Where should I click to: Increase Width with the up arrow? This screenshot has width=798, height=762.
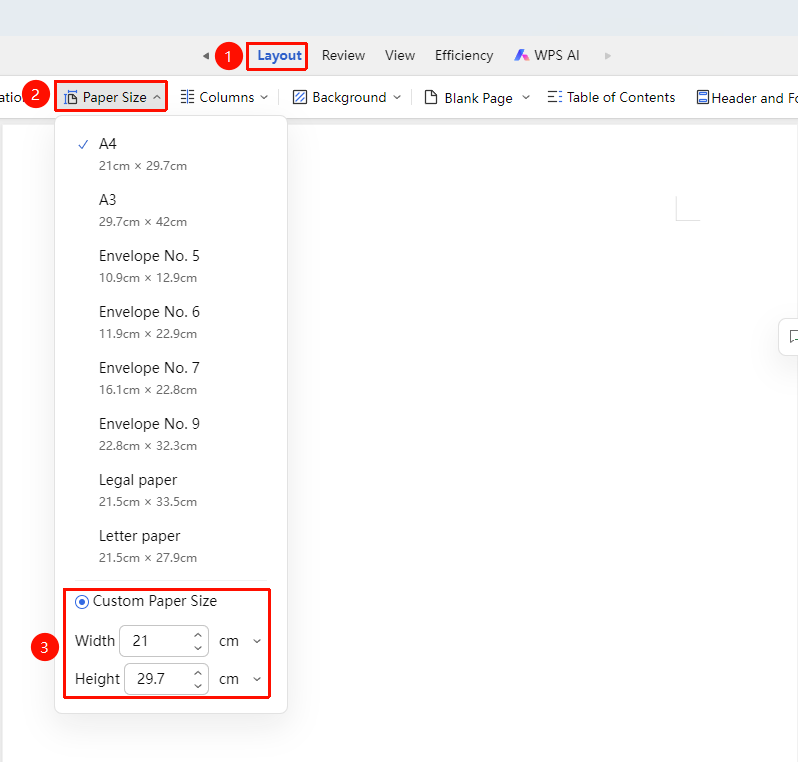(x=198, y=634)
